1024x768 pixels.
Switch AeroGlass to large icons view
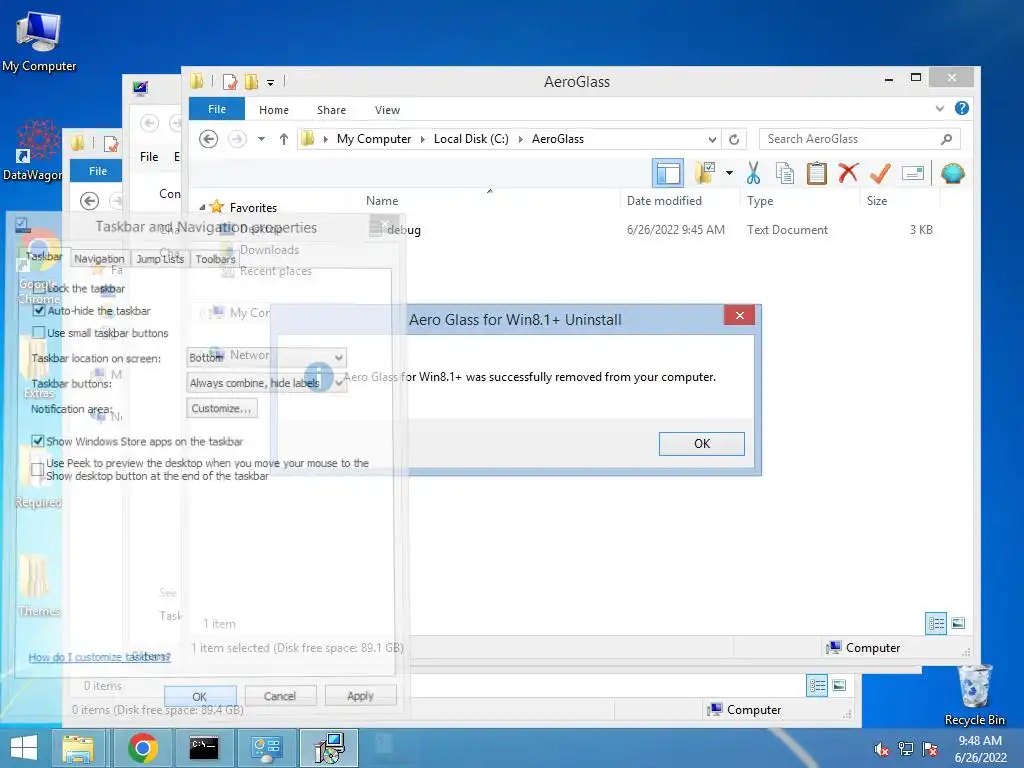click(x=958, y=623)
